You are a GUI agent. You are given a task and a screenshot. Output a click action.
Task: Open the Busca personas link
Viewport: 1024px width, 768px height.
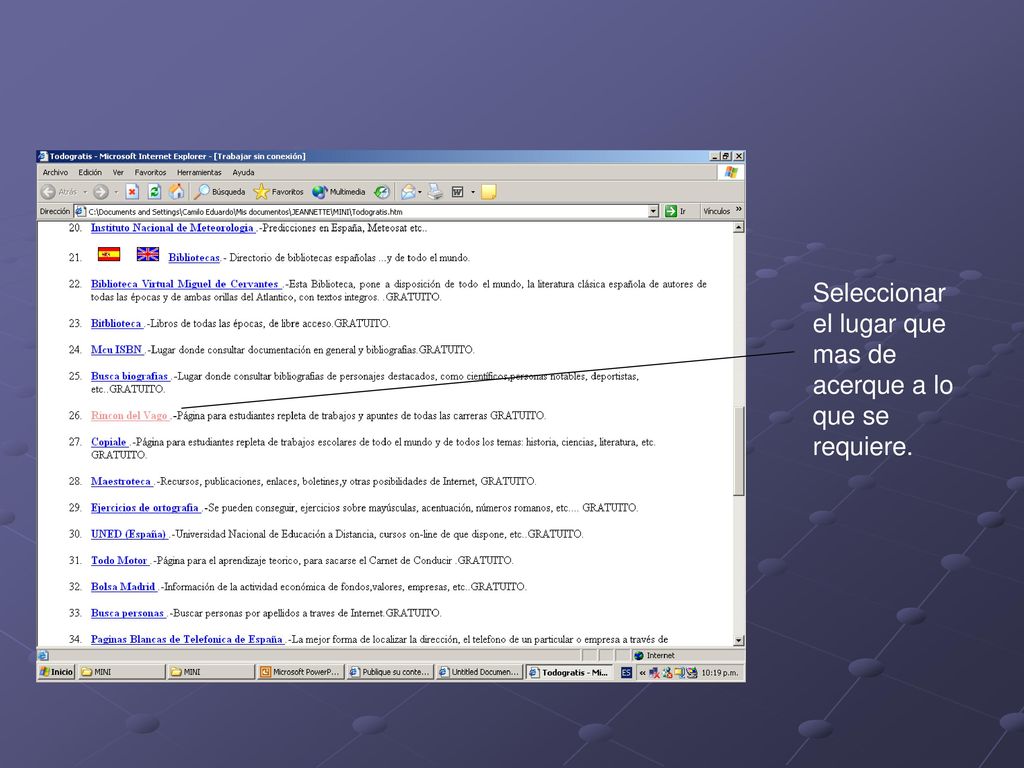coord(128,613)
